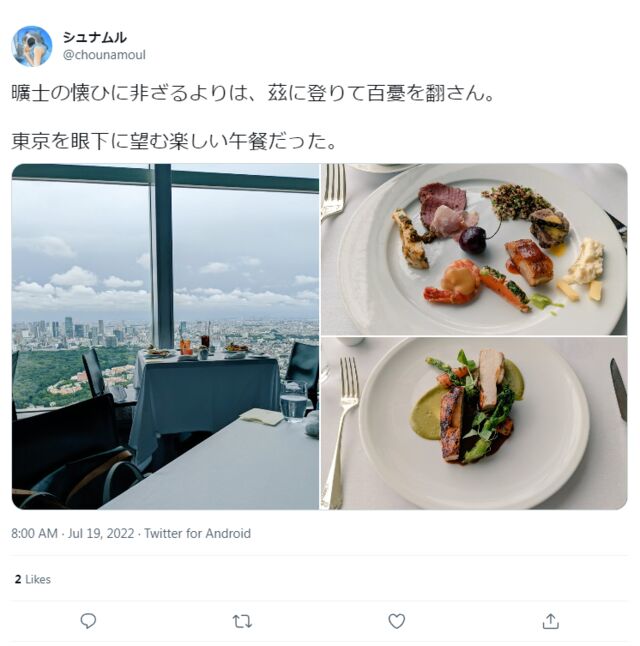Open the grilled chicken dish photo

tap(474, 423)
